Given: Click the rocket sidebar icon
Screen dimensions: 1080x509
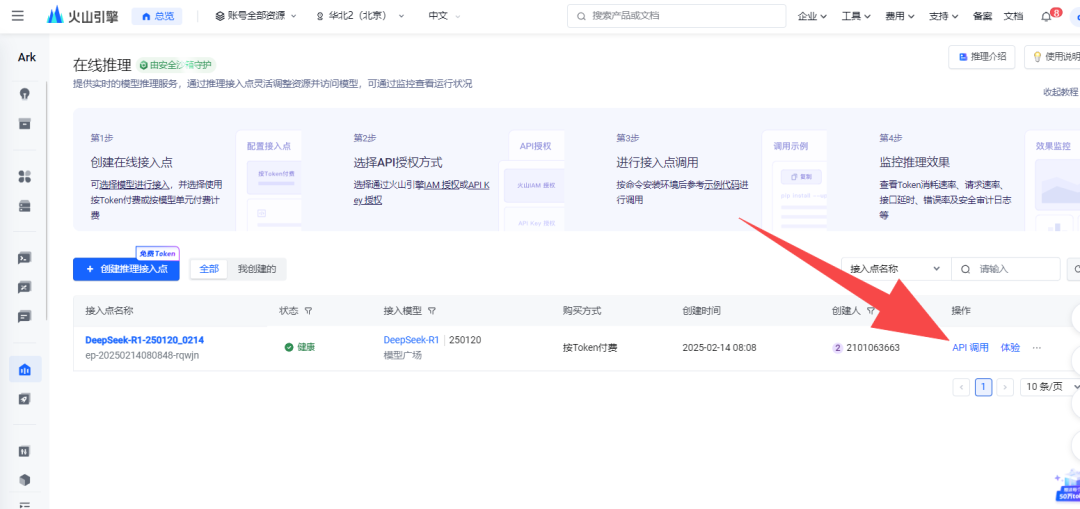Looking at the screenshot, I should tap(25, 399).
